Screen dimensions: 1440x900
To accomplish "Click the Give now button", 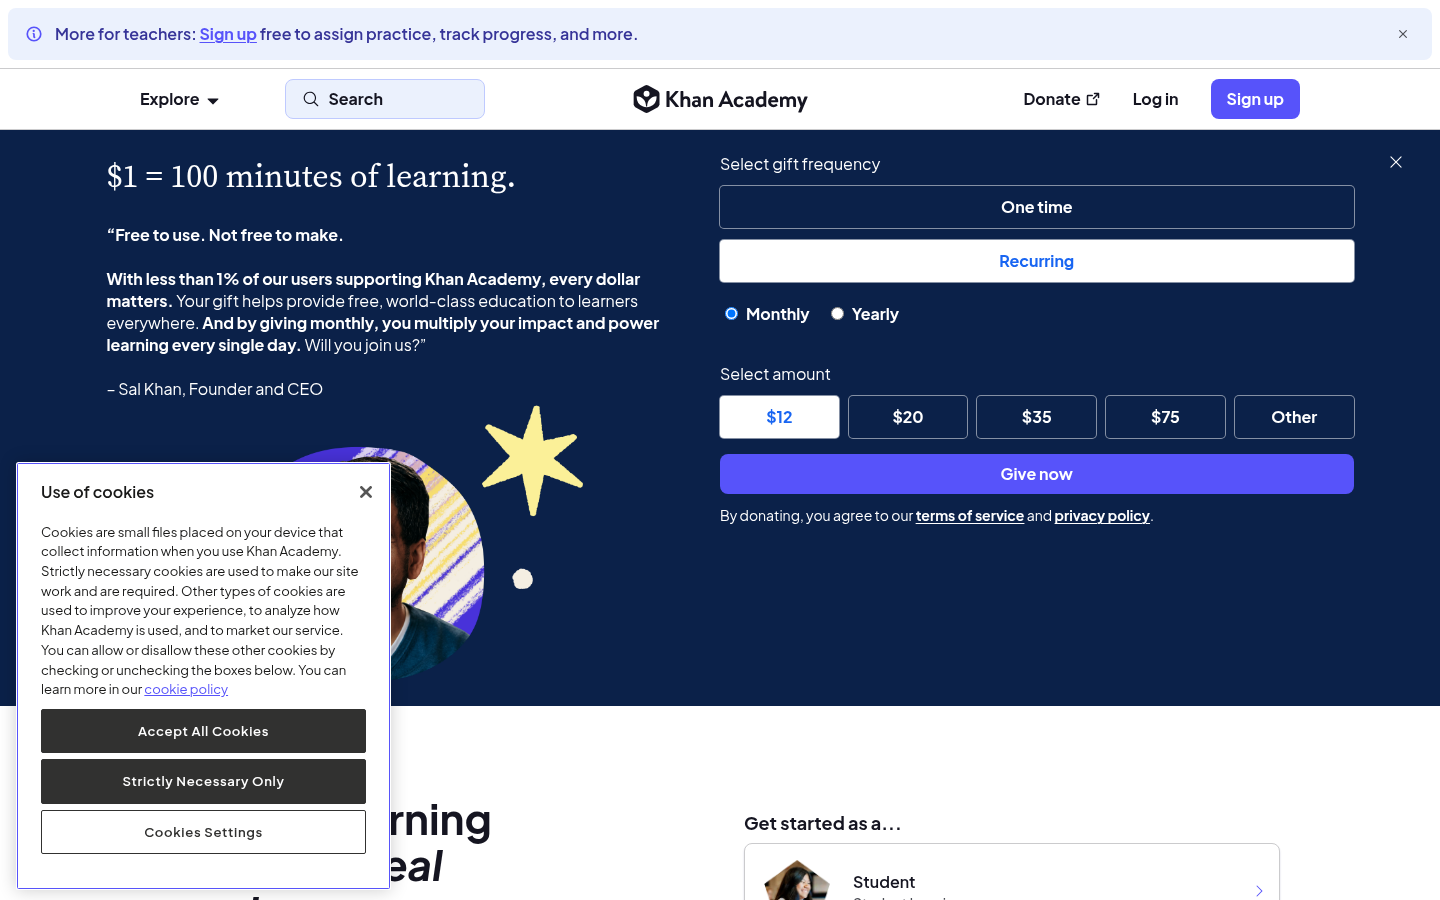I will pos(1037,474).
